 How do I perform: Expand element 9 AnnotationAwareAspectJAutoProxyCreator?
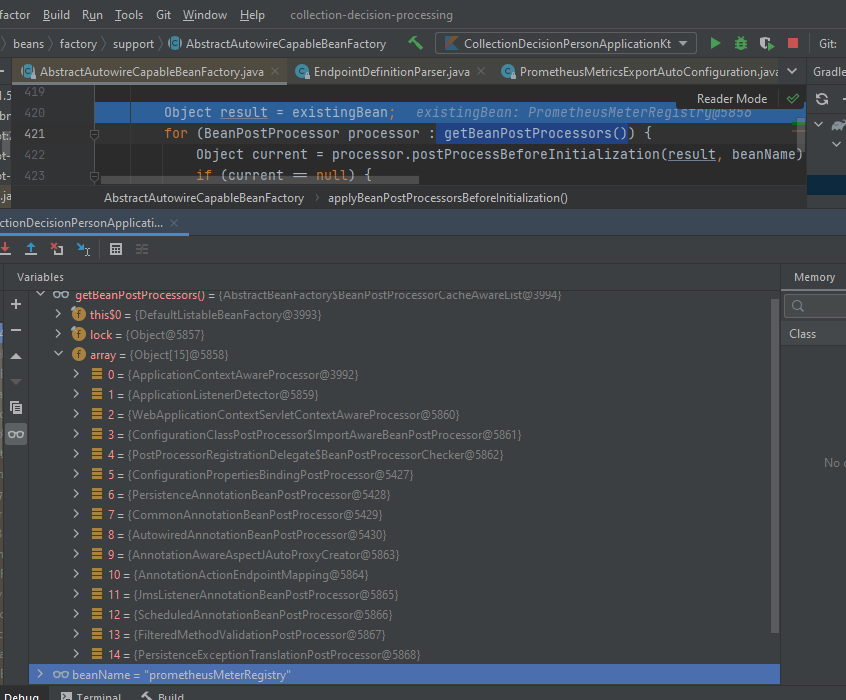pos(76,554)
